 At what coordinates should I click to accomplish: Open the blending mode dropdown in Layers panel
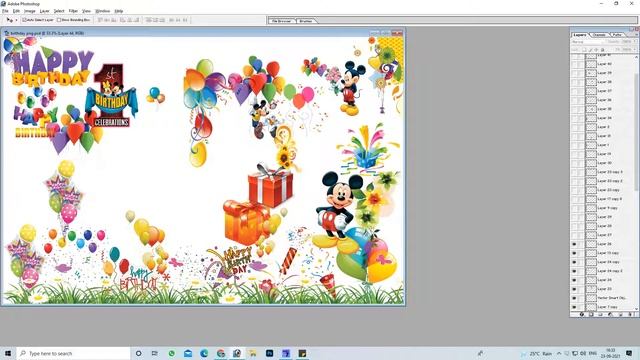(x=587, y=42)
